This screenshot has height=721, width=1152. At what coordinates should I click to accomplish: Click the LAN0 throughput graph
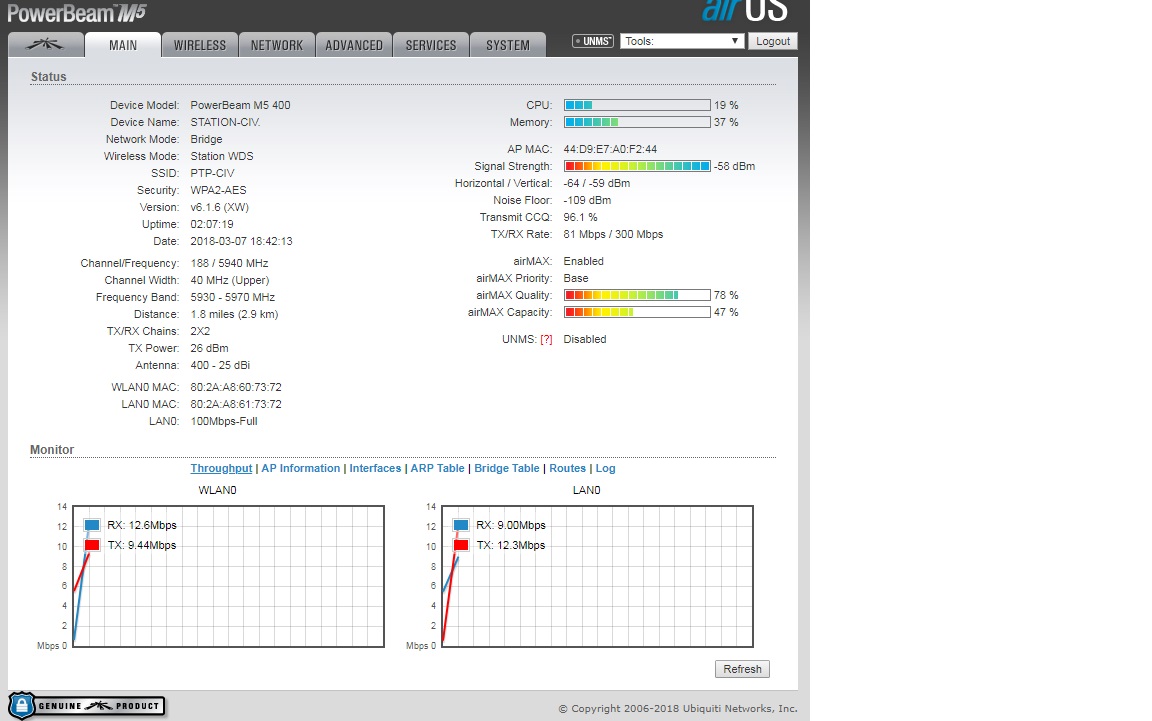[597, 576]
